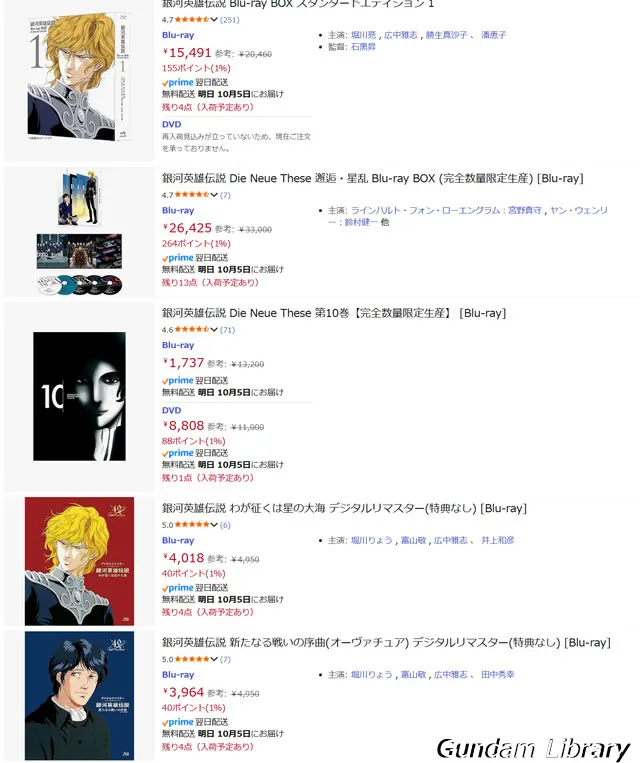Image resolution: width=640 pixels, height=763 pixels.
Task: Open the Die Neue These 邂逅・星乱 Blu-ray BOX title
Action: pos(372,179)
